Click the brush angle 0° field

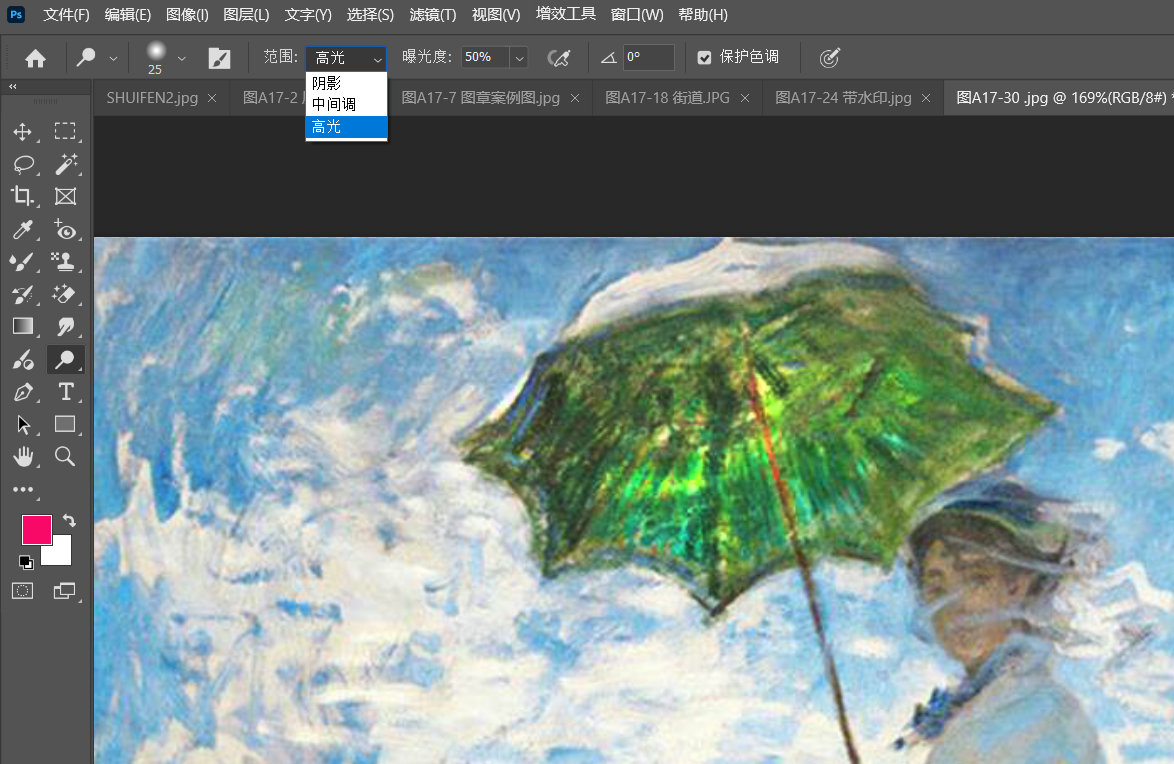[648, 58]
